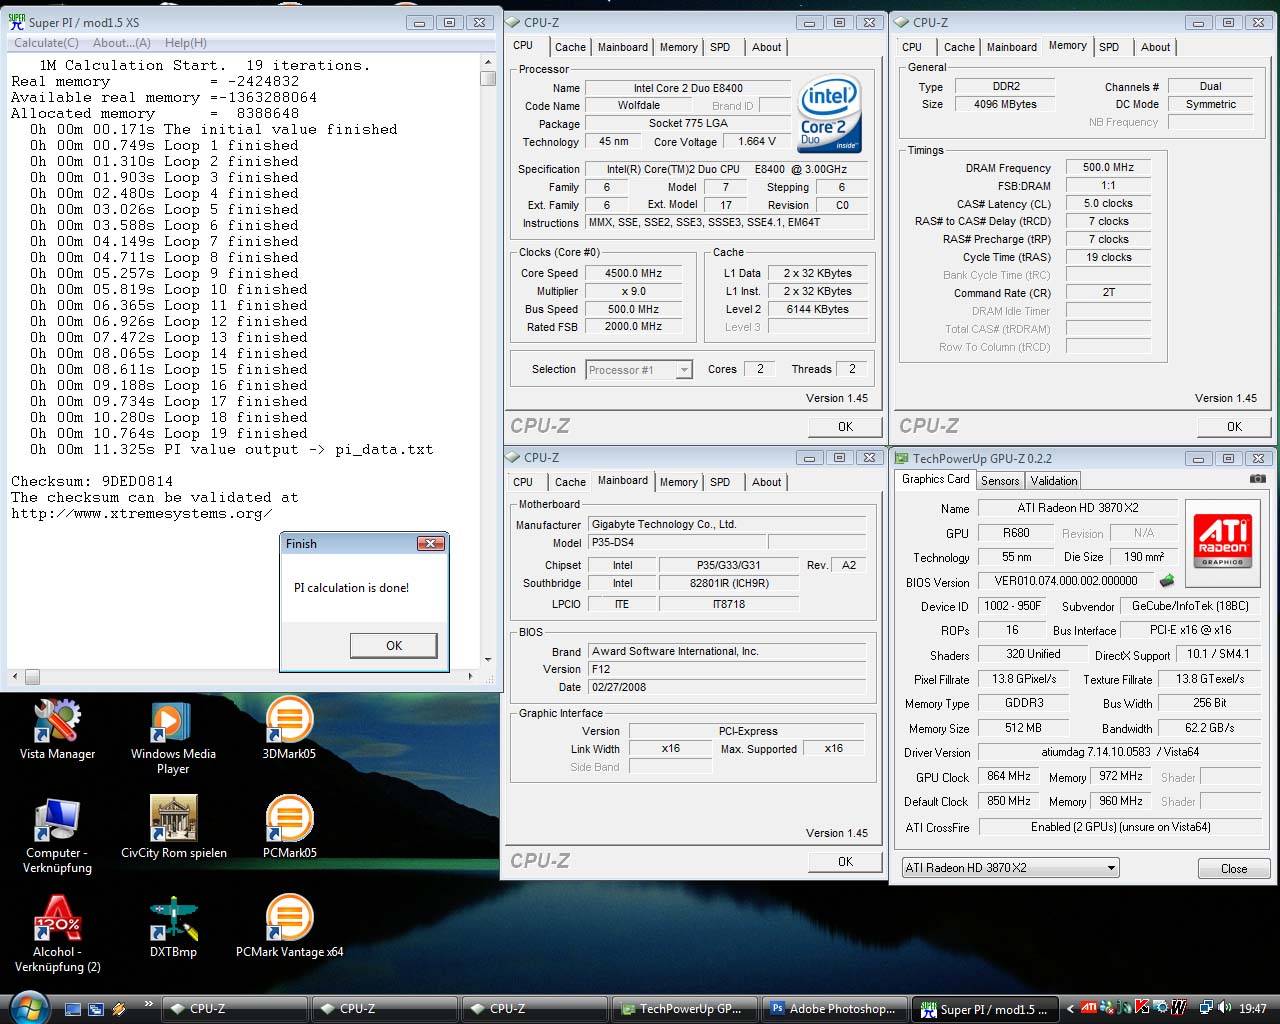
Task: Show hidden system tray icons arrow
Action: [x=1070, y=1009]
